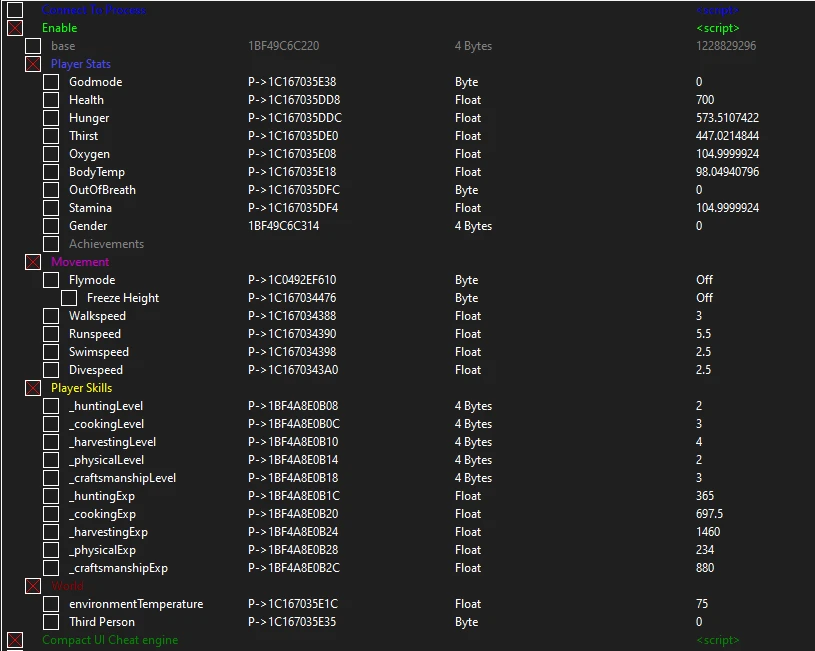The width and height of the screenshot is (815, 651).
Task: Freeze the Health value checkbox
Action: click(x=51, y=100)
